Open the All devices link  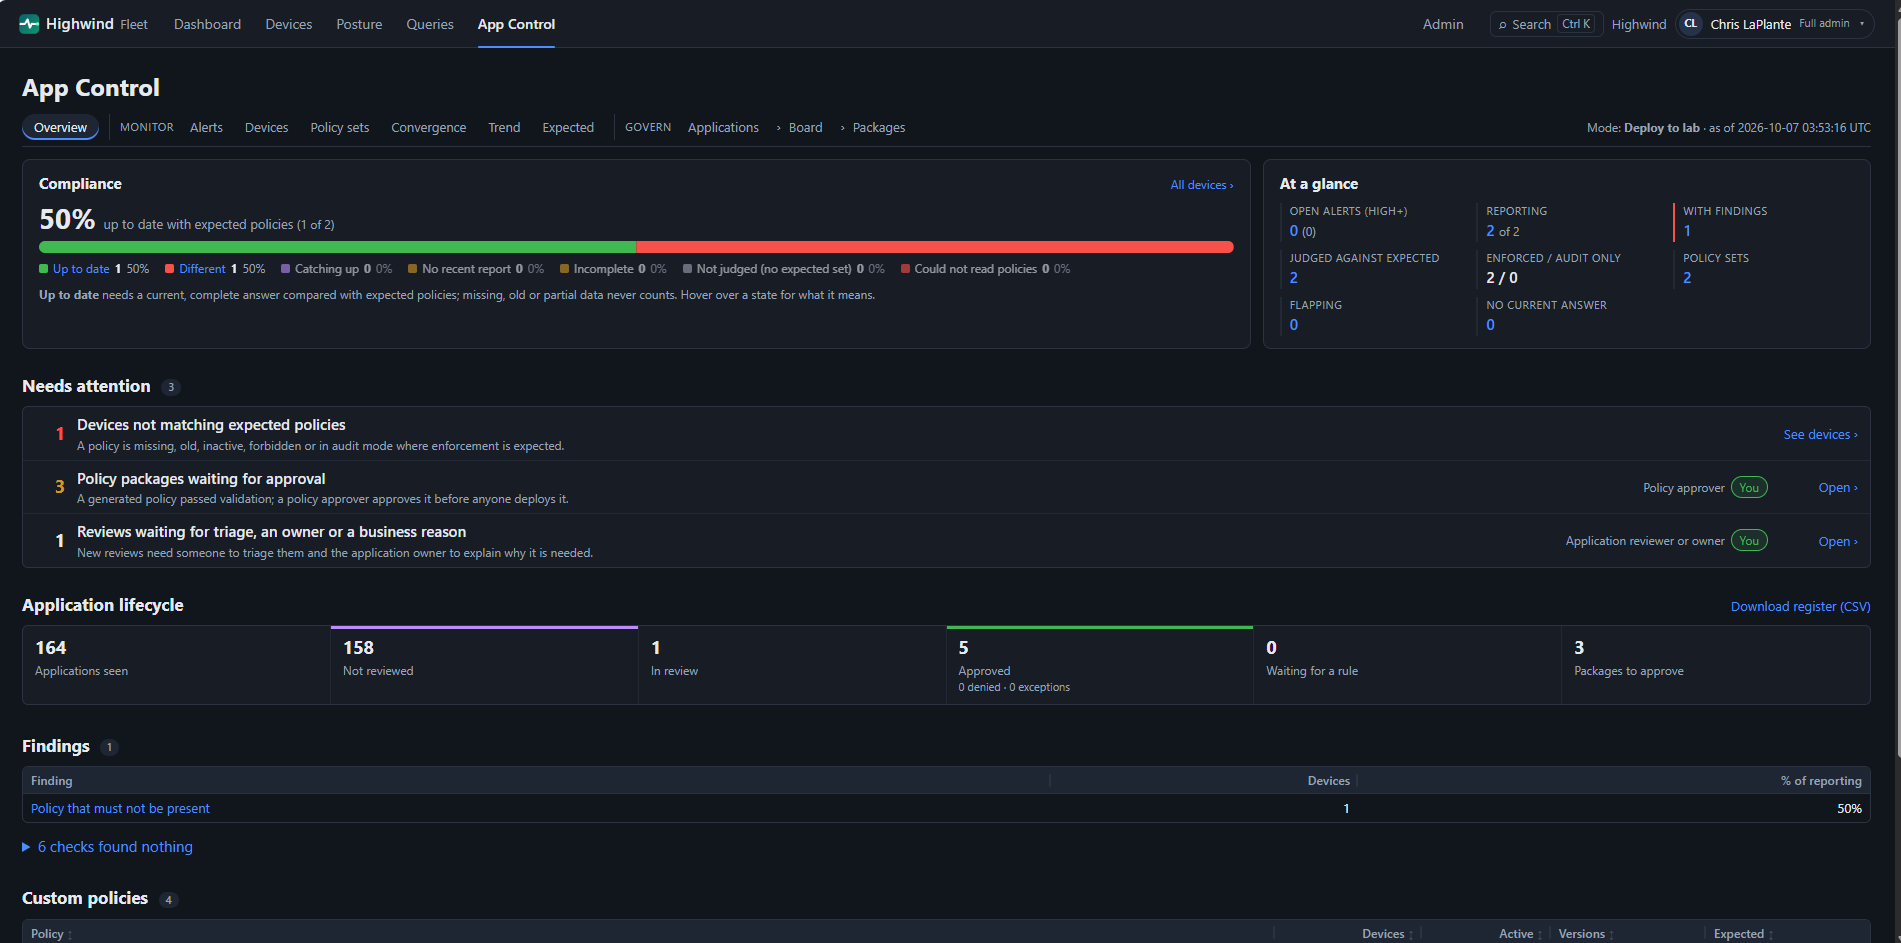1202,185
